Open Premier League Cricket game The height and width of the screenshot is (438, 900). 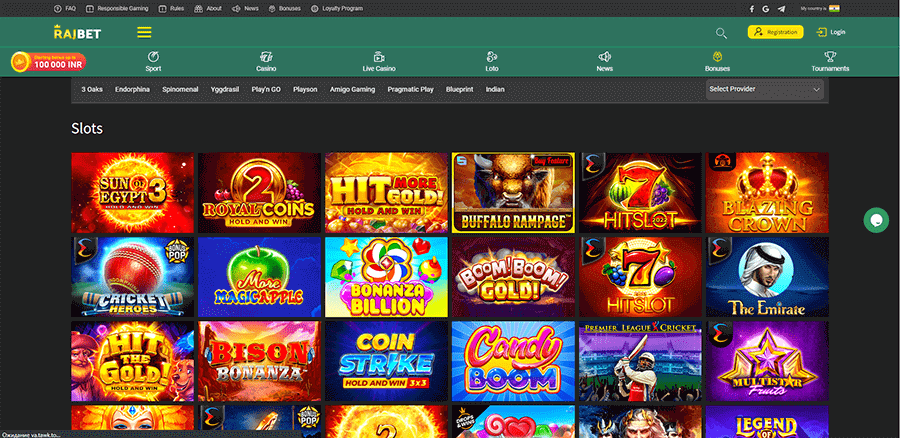point(641,361)
